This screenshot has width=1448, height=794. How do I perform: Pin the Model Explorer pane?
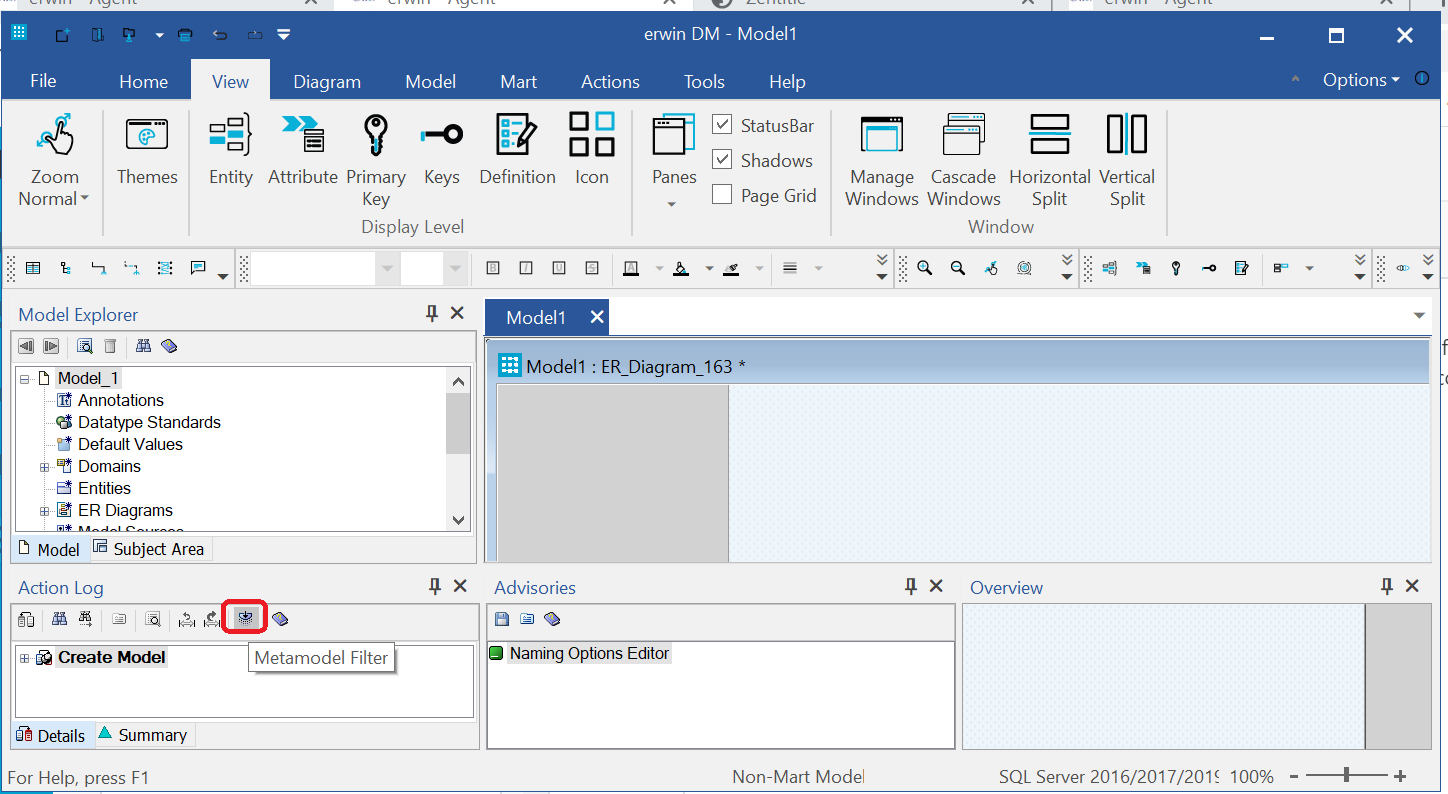(432, 313)
